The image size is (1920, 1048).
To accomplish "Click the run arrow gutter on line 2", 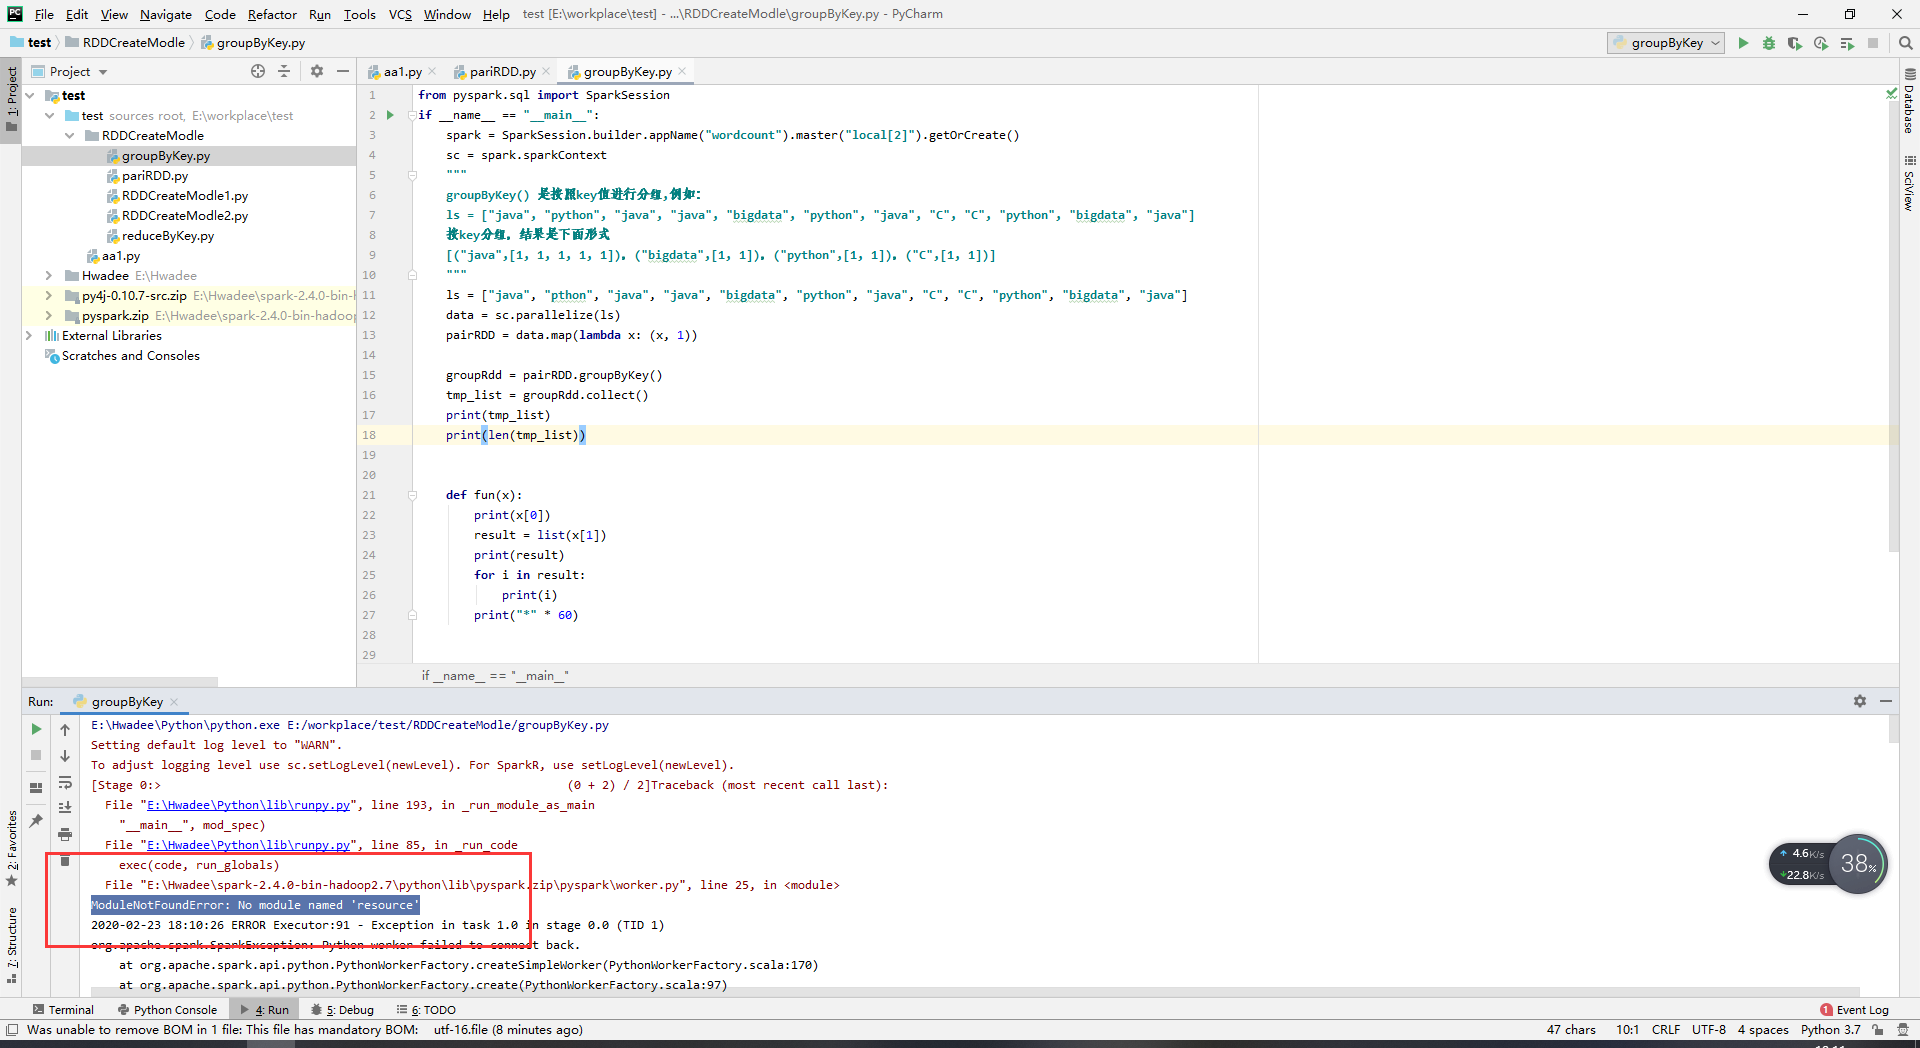I will point(390,114).
